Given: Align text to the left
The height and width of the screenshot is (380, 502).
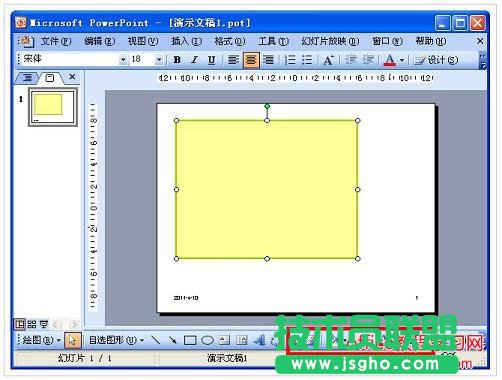Looking at the screenshot, I should click(233, 60).
